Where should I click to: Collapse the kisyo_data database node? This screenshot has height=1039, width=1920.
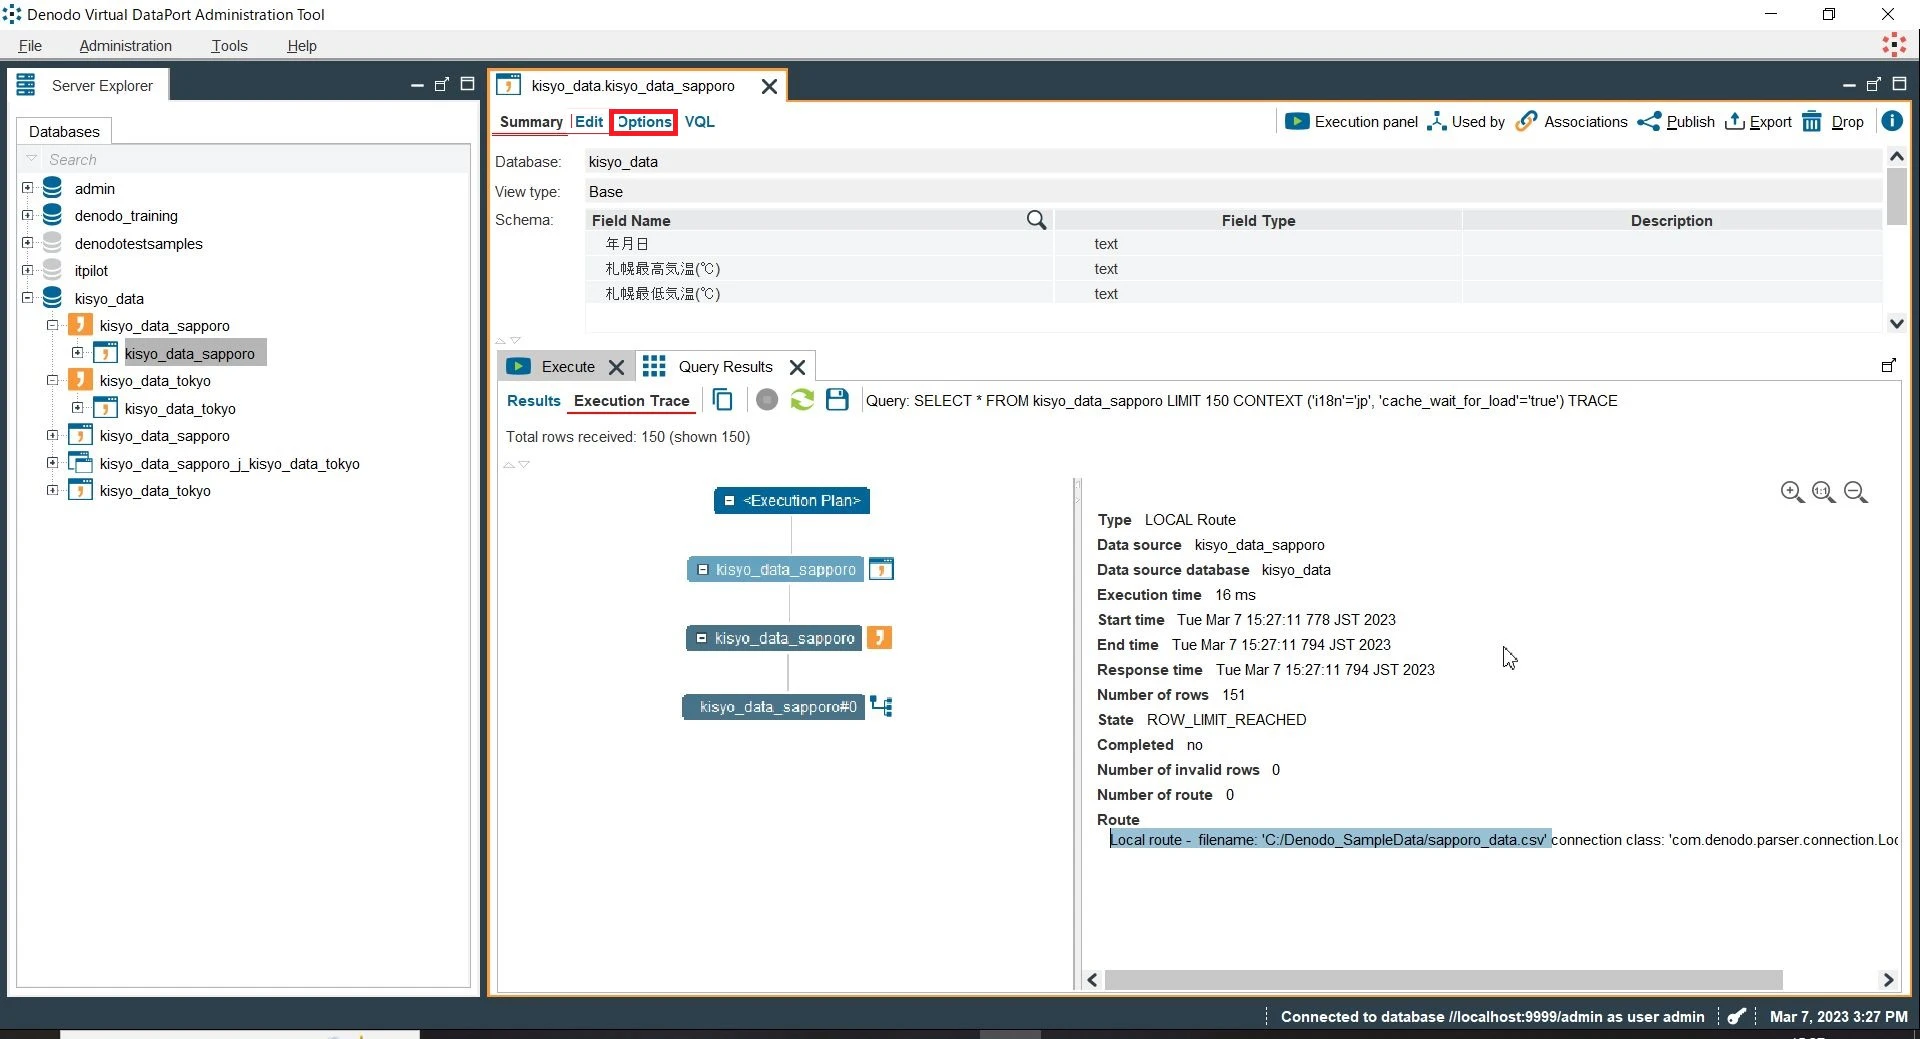pyautogui.click(x=28, y=298)
